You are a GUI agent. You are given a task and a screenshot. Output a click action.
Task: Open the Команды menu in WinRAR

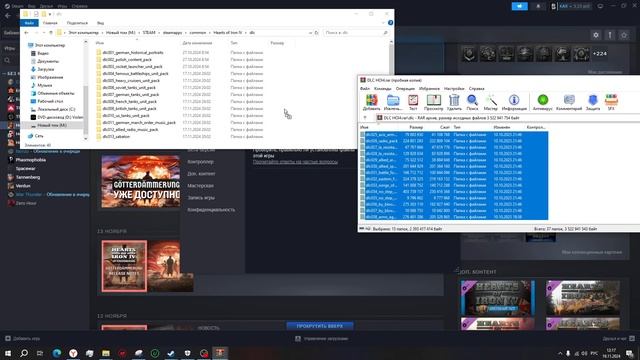click(382, 89)
